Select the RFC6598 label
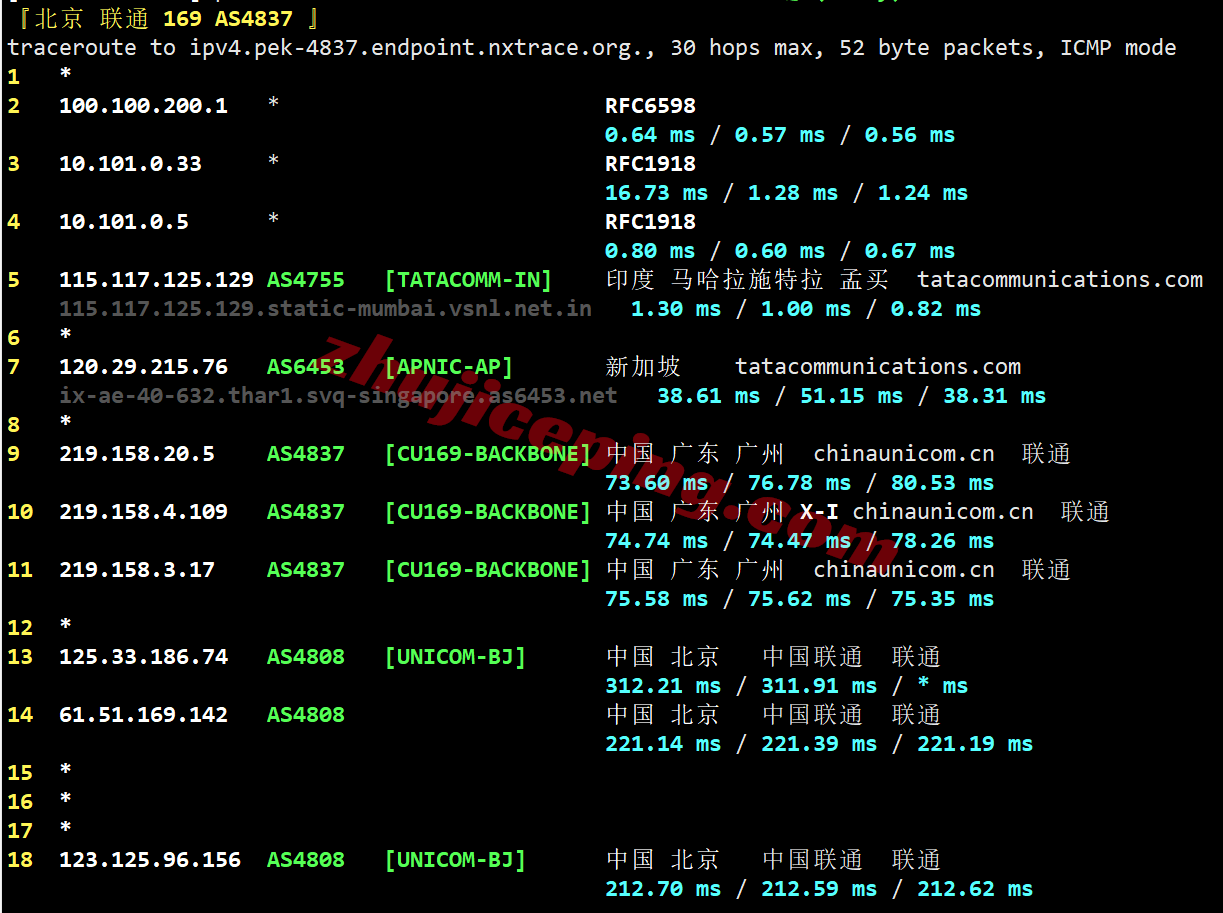 [650, 105]
